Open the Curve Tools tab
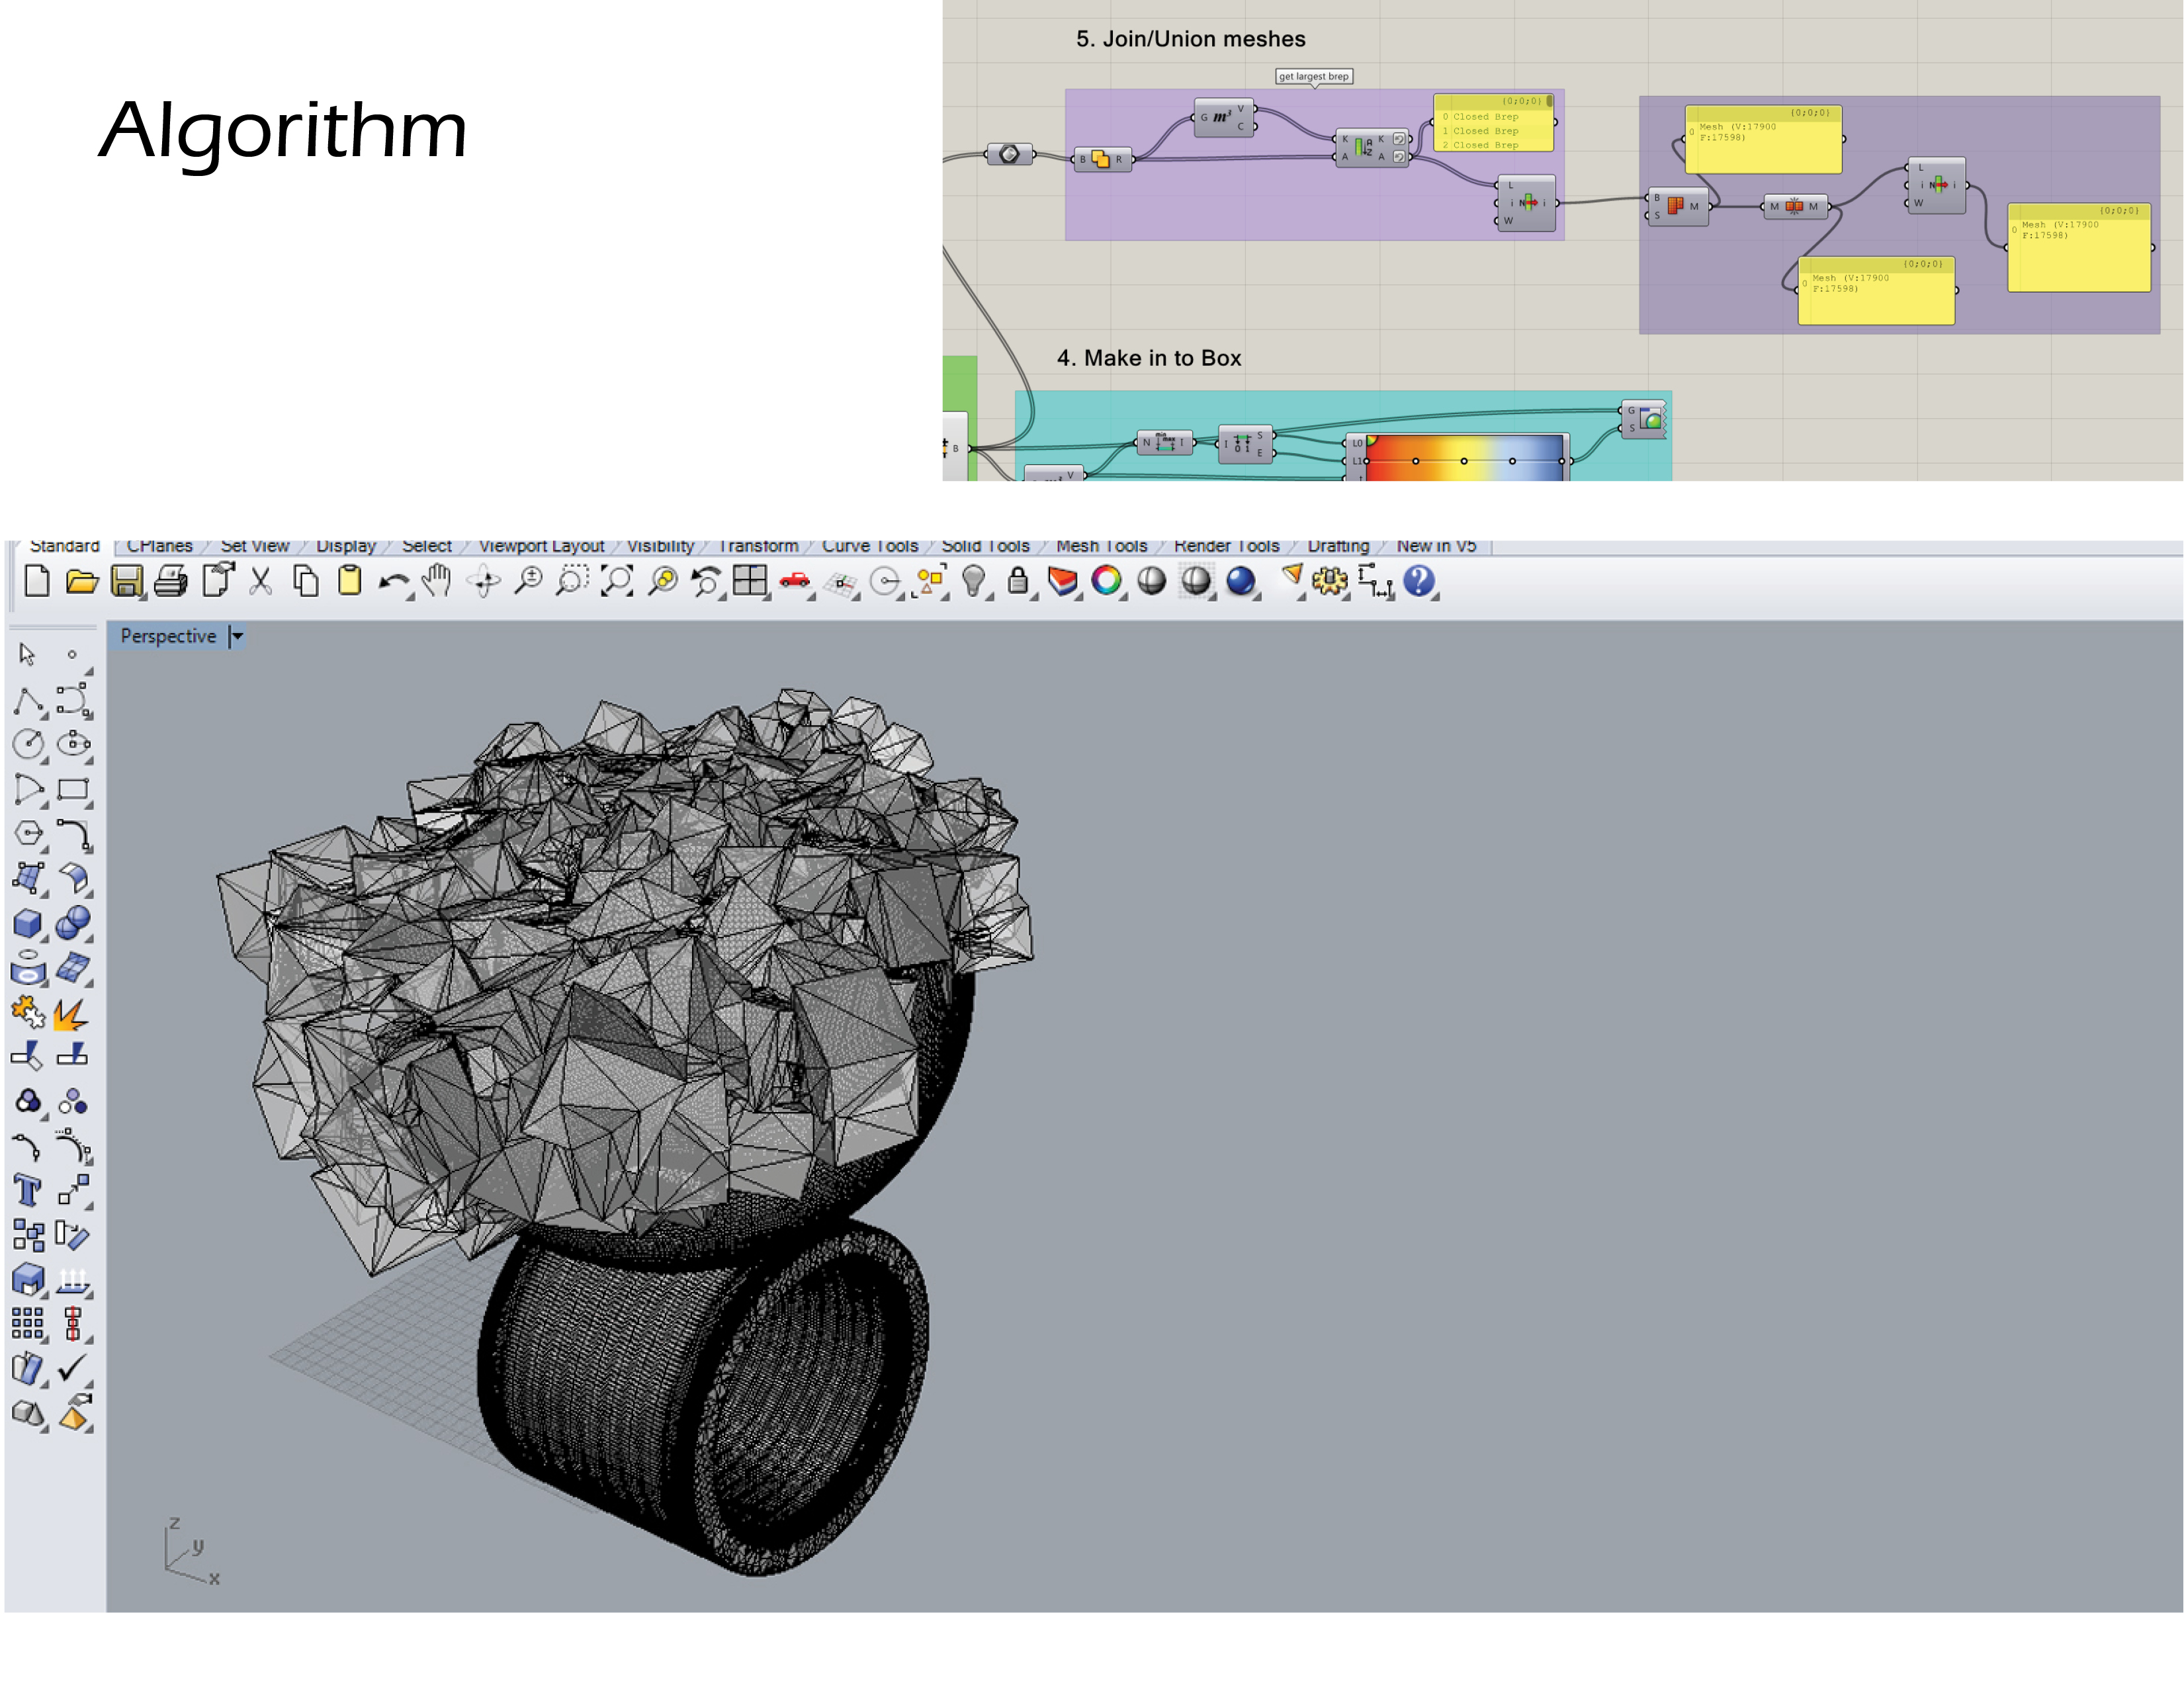Screen dimensions: 2184x1687 click(x=869, y=546)
